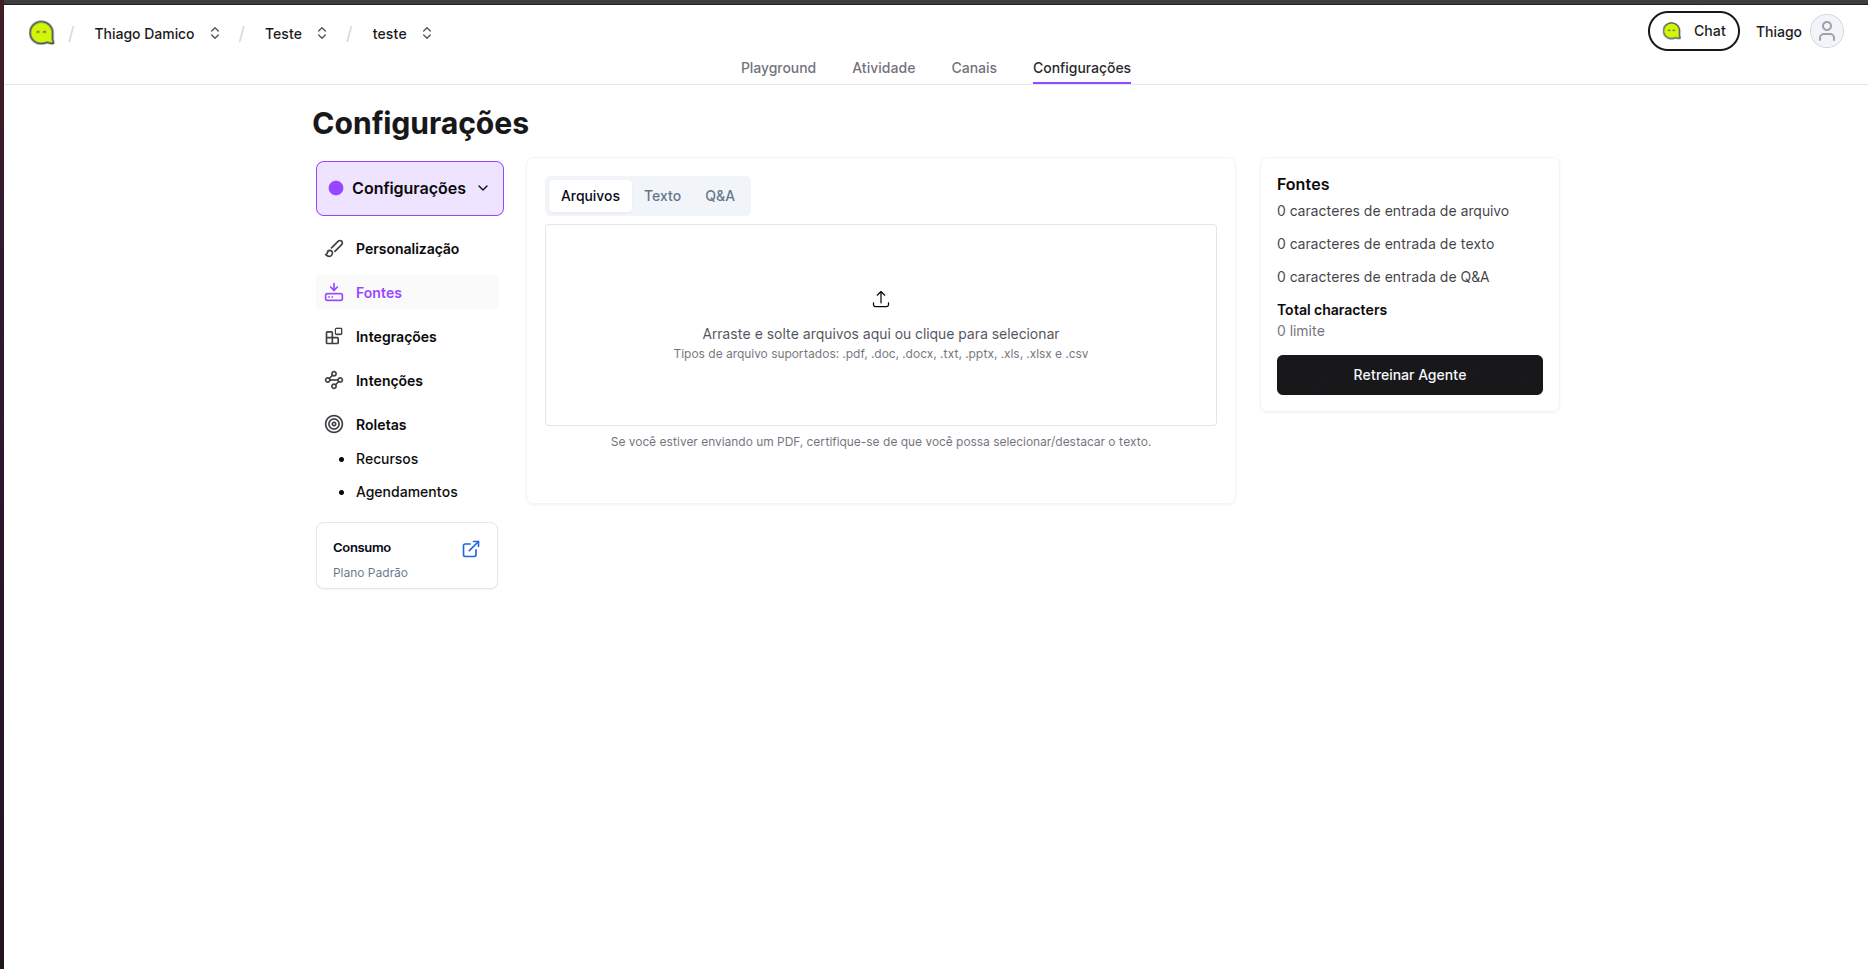Open the Teste breadcrumb dropdown
1868x969 pixels.
296,34
